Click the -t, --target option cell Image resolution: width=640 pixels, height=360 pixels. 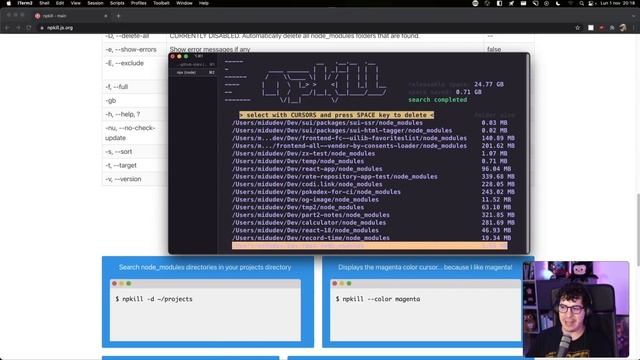pos(134,165)
